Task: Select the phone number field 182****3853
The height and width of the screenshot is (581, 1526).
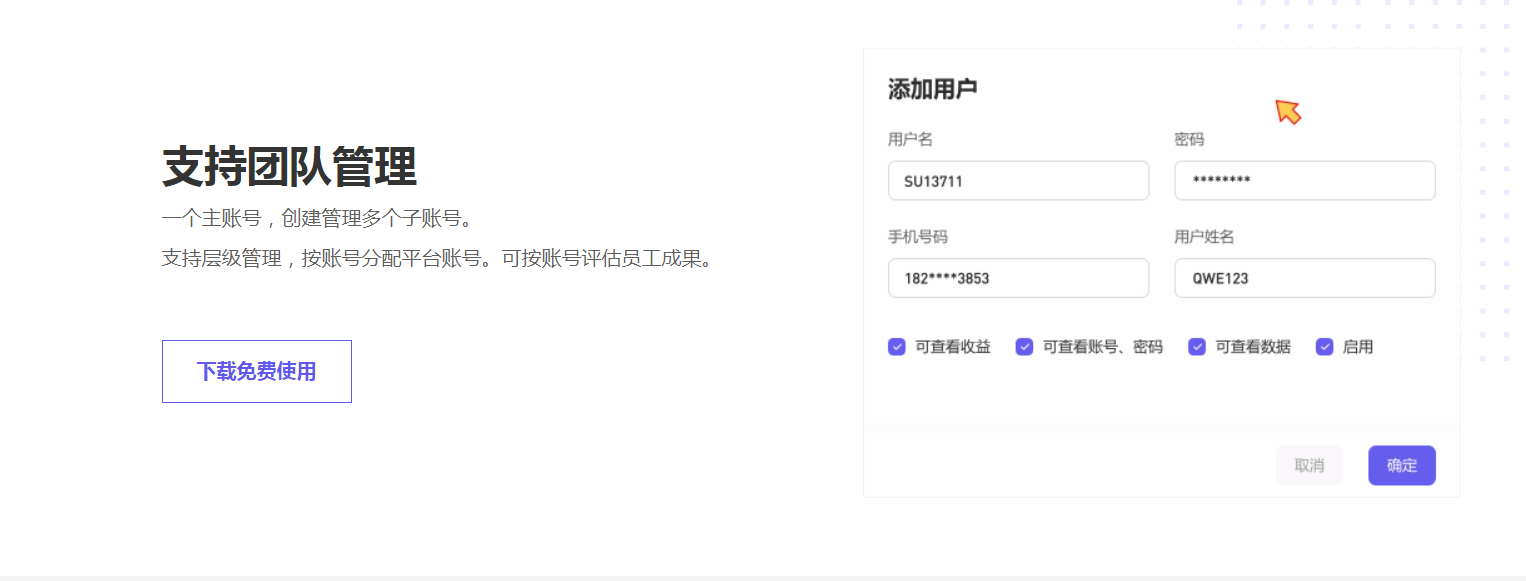Action: pyautogui.click(x=1018, y=278)
